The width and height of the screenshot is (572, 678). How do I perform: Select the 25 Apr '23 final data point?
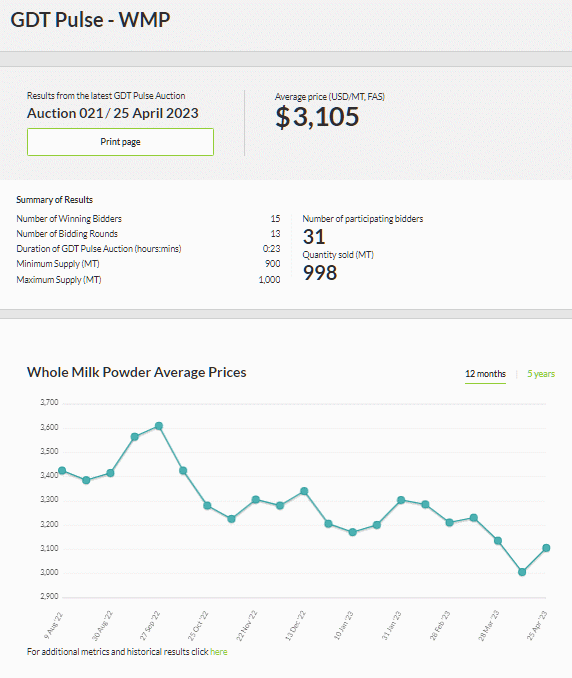click(546, 548)
